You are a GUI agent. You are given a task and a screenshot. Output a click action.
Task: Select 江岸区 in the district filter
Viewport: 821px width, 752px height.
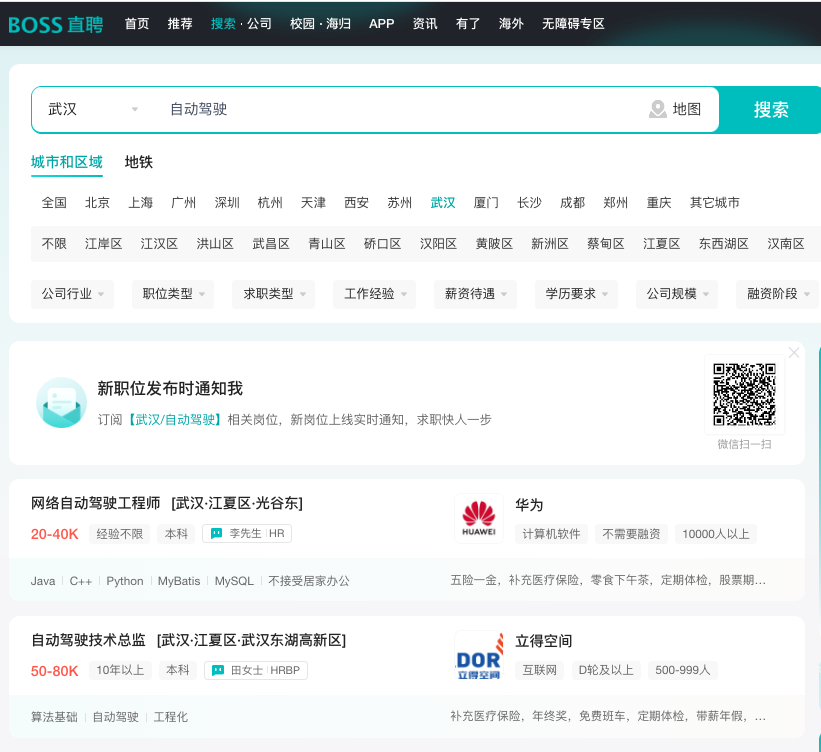point(104,244)
